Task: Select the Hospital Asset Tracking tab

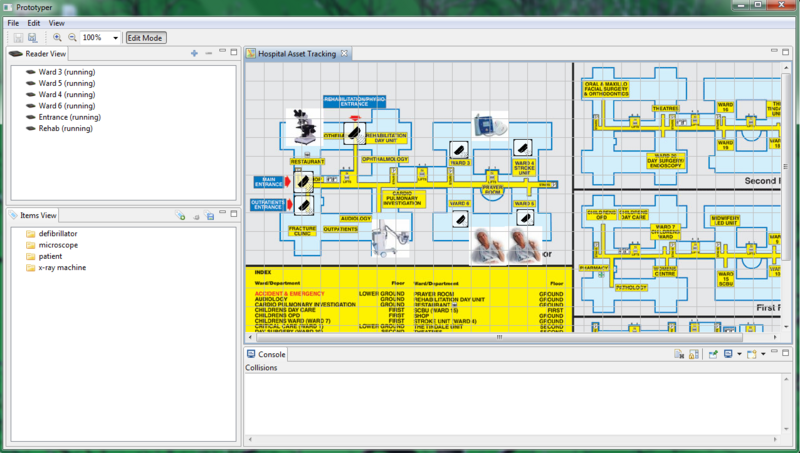Action: pyautogui.click(x=297, y=53)
